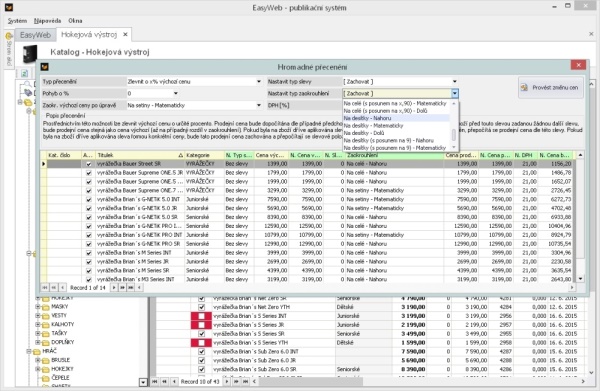Viewport: 600px width, 391px height.
Task: Select 'Na desítky - Dolů' option
Action: pyautogui.click(x=396, y=133)
